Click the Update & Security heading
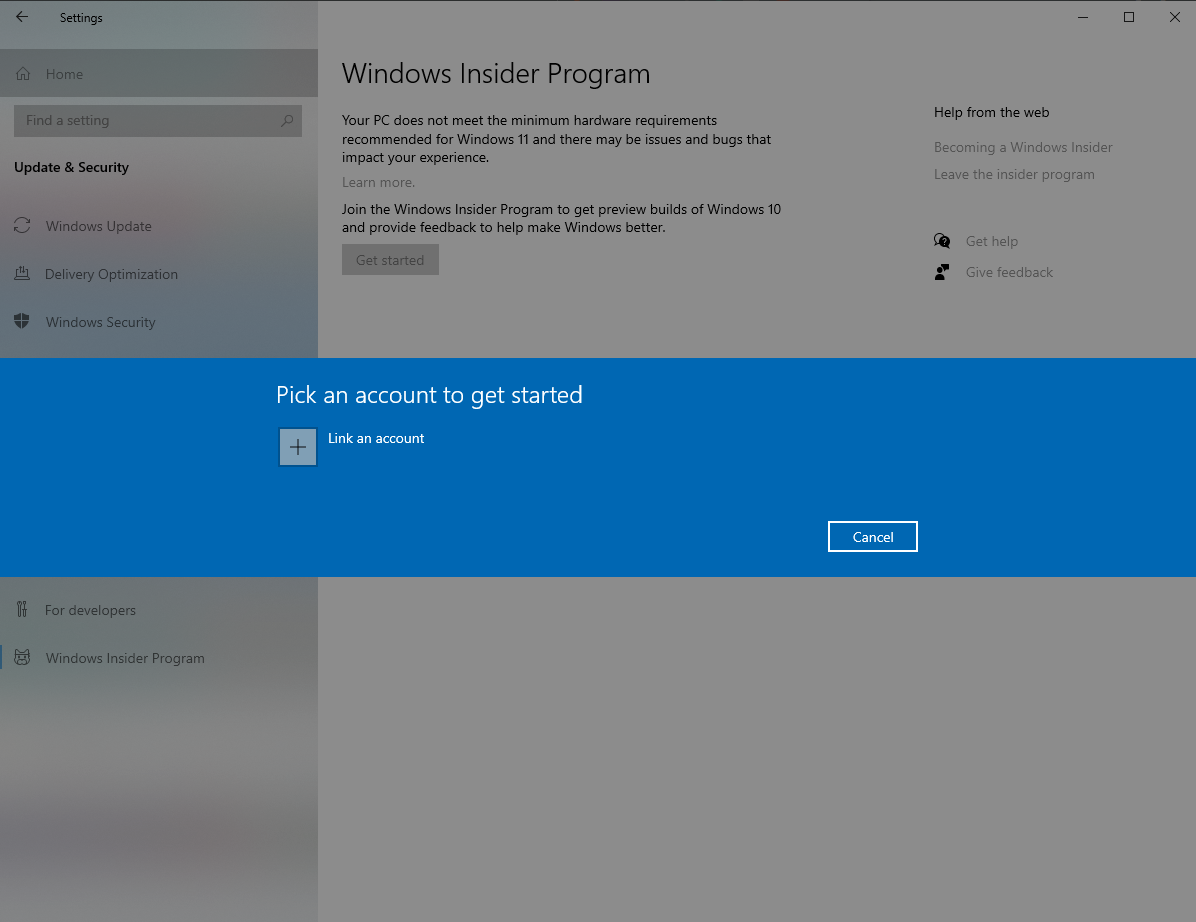 click(x=71, y=167)
